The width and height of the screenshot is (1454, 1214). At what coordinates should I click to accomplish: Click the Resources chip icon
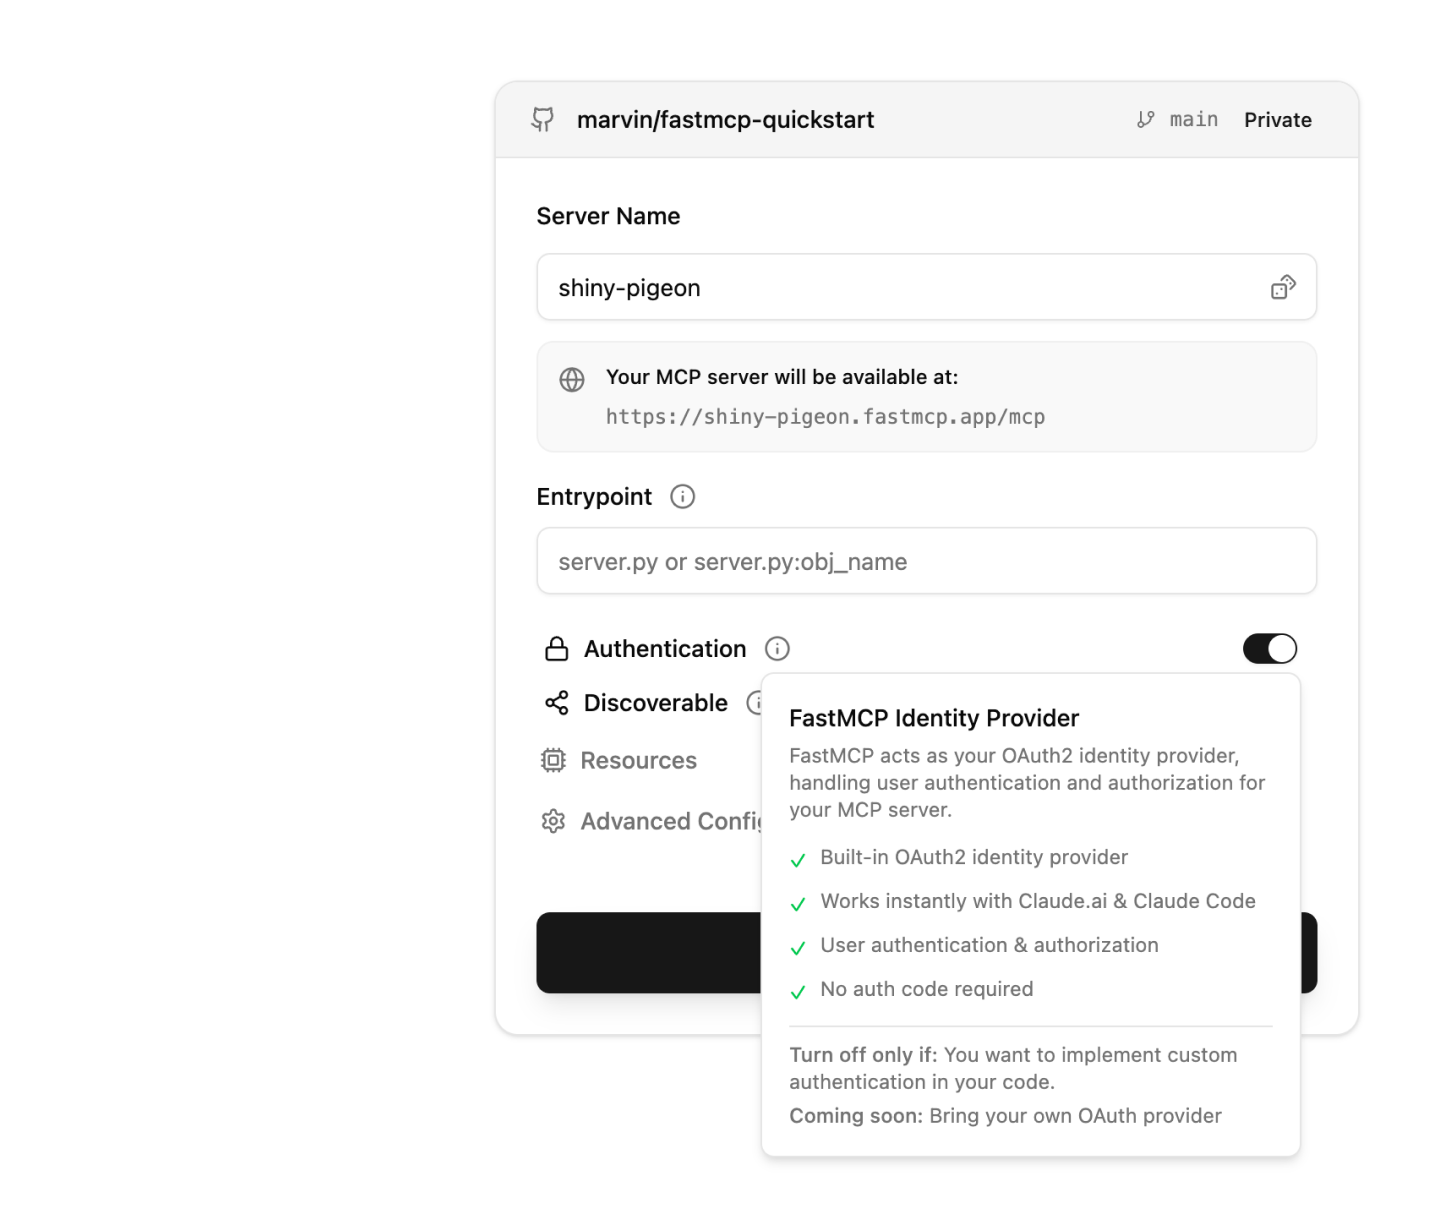tap(554, 760)
